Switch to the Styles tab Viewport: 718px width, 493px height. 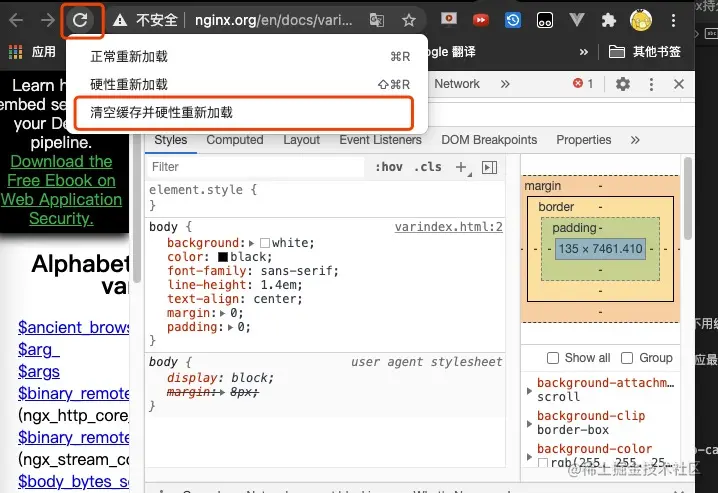(170, 140)
